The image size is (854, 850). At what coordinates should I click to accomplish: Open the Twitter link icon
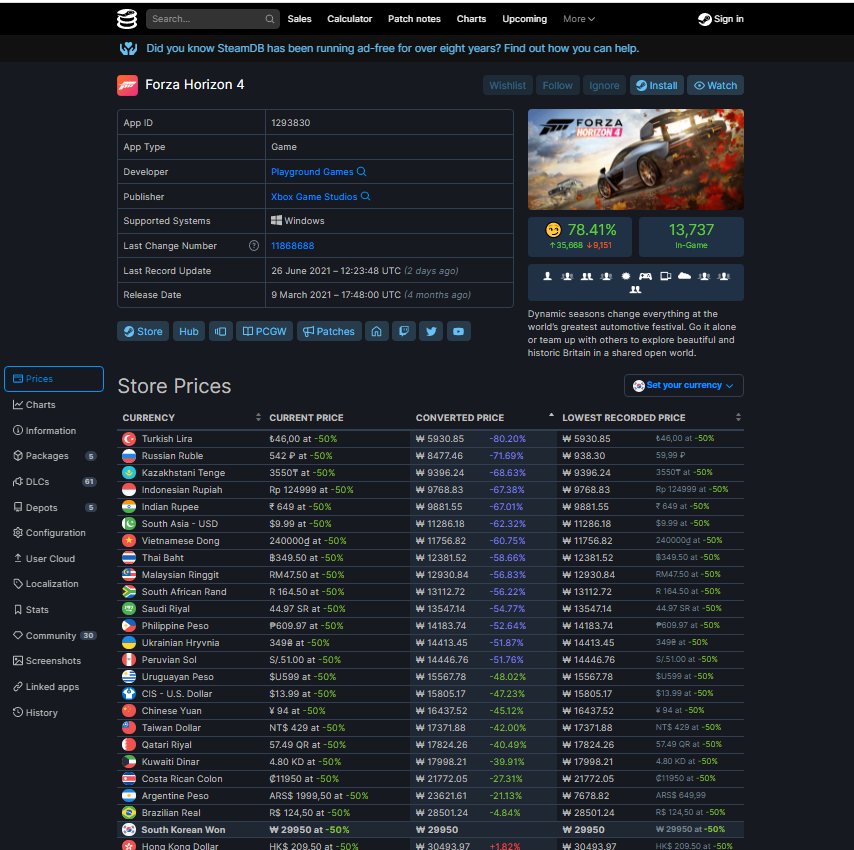431,331
